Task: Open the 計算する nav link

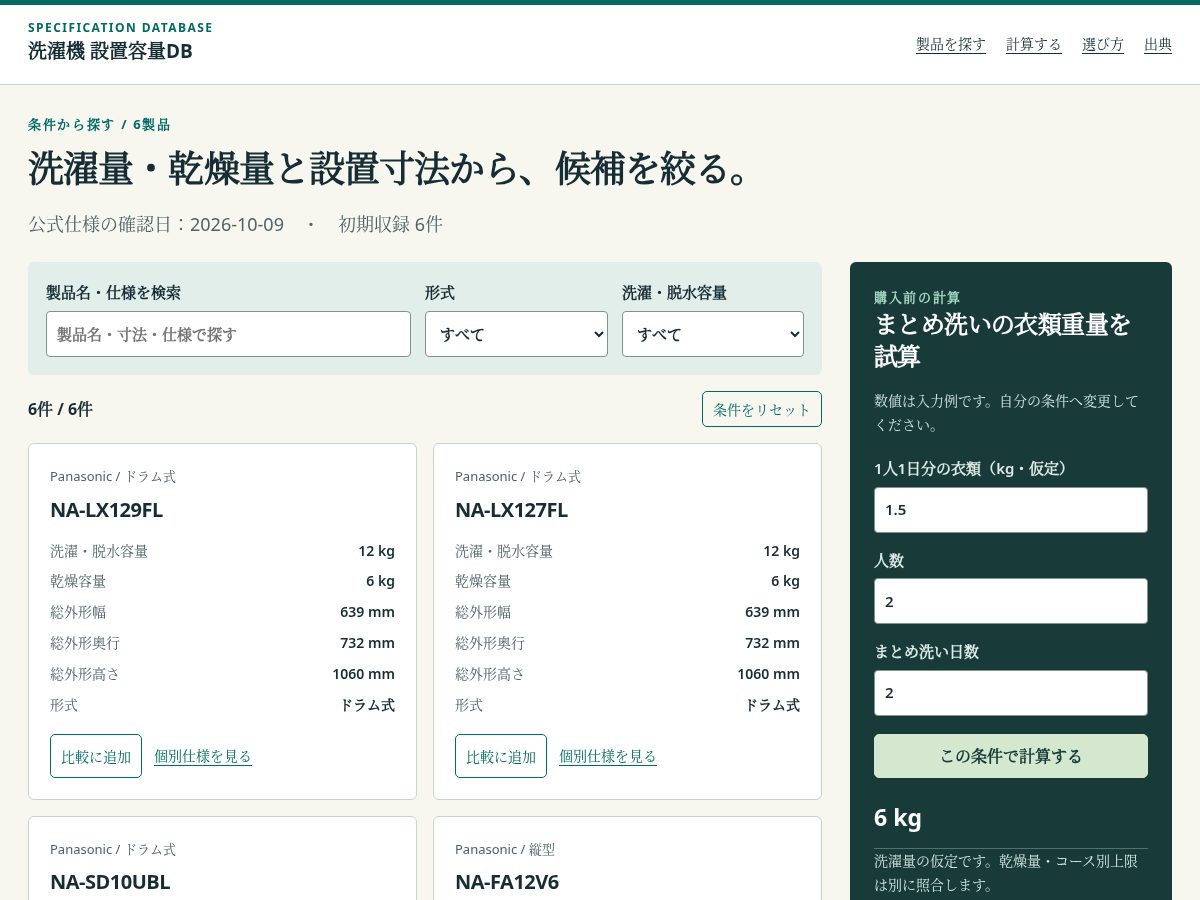Action: [x=1034, y=44]
